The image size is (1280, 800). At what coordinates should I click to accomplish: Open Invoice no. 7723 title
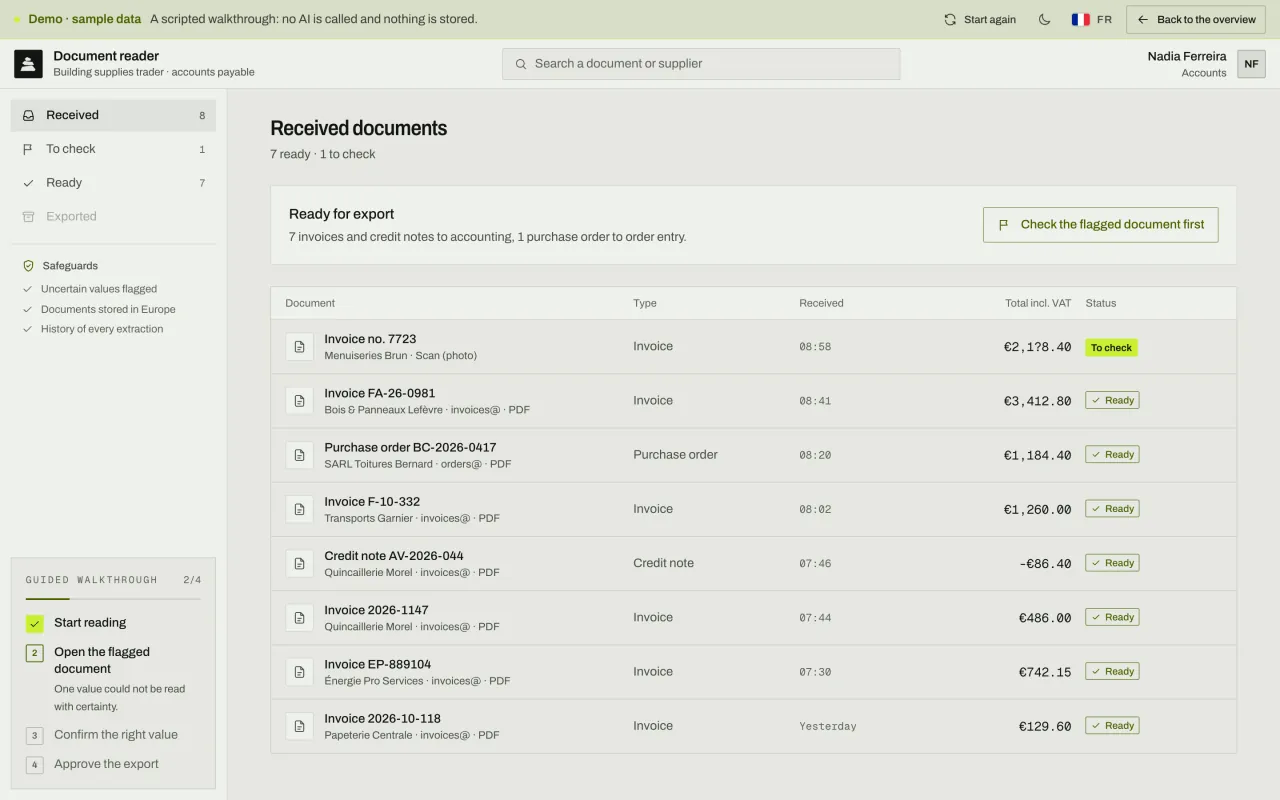(370, 339)
